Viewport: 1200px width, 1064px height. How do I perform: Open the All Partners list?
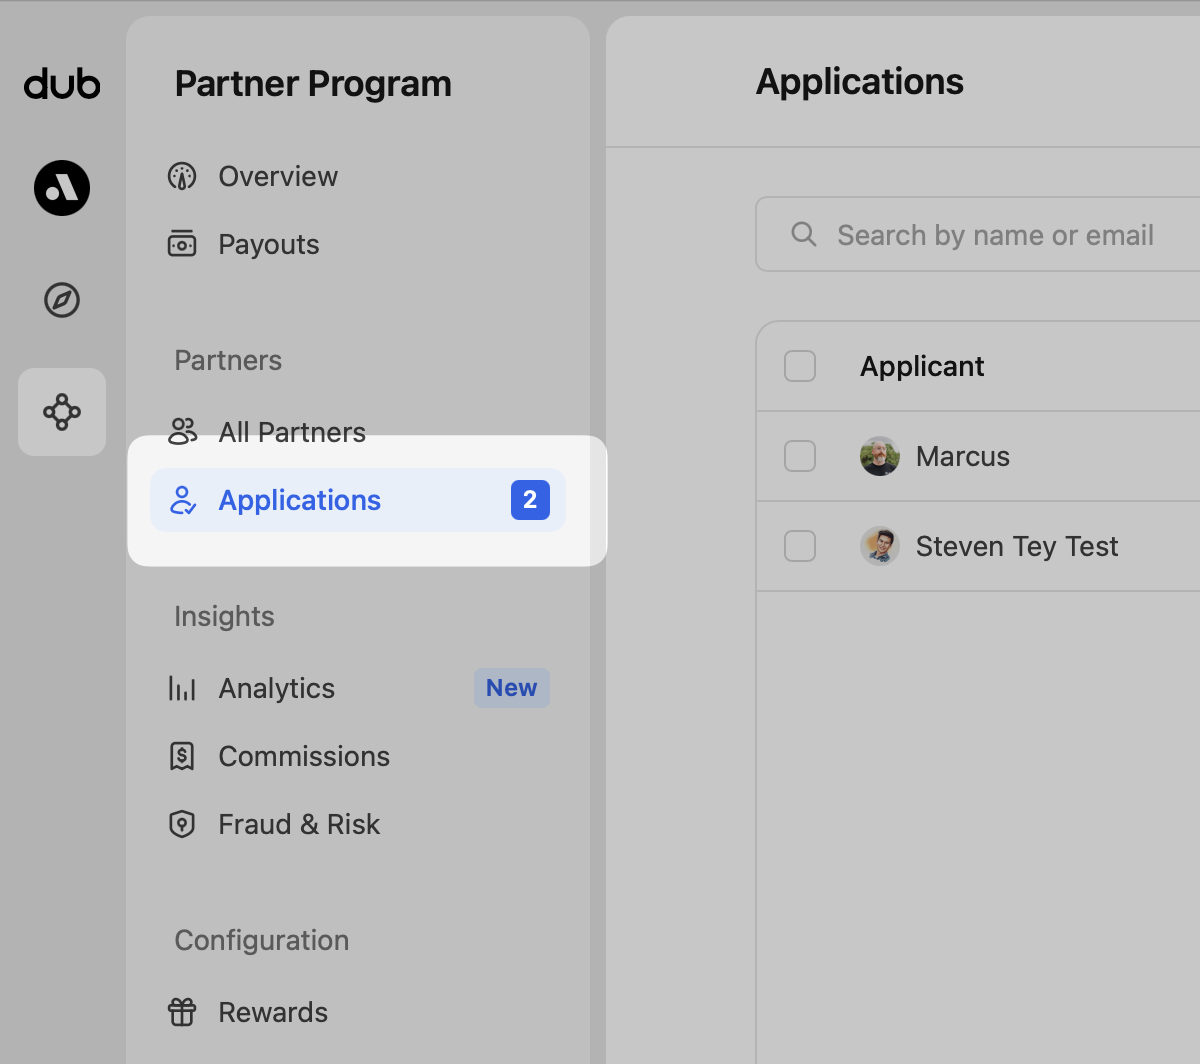358,432
